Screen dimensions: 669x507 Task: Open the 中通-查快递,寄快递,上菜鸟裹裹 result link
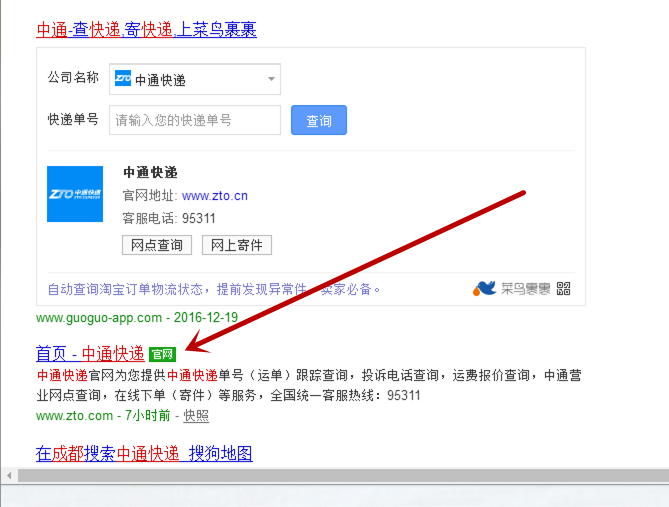tap(146, 29)
